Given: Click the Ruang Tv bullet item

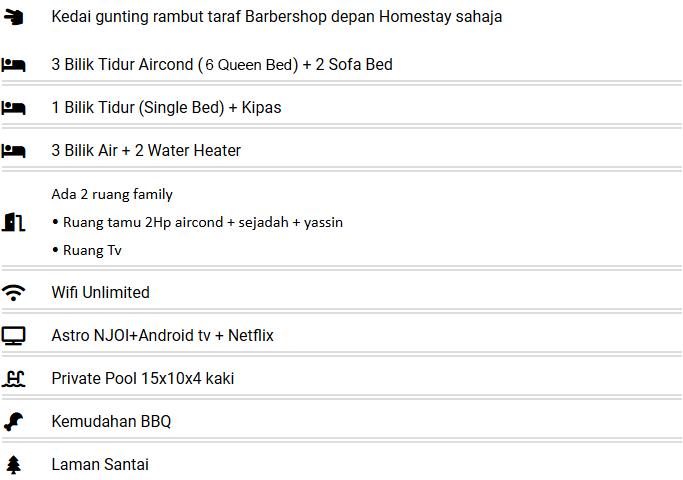Looking at the screenshot, I should (x=92, y=250).
